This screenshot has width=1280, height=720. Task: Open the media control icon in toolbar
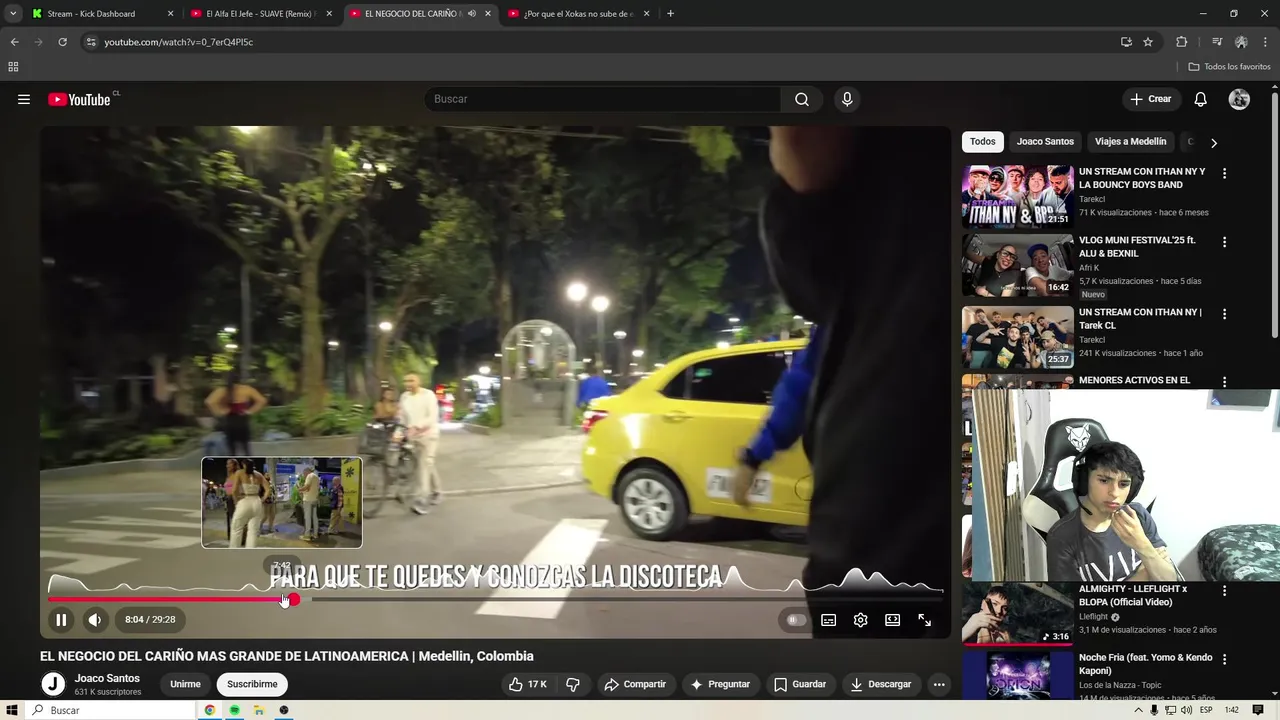tap(1217, 42)
